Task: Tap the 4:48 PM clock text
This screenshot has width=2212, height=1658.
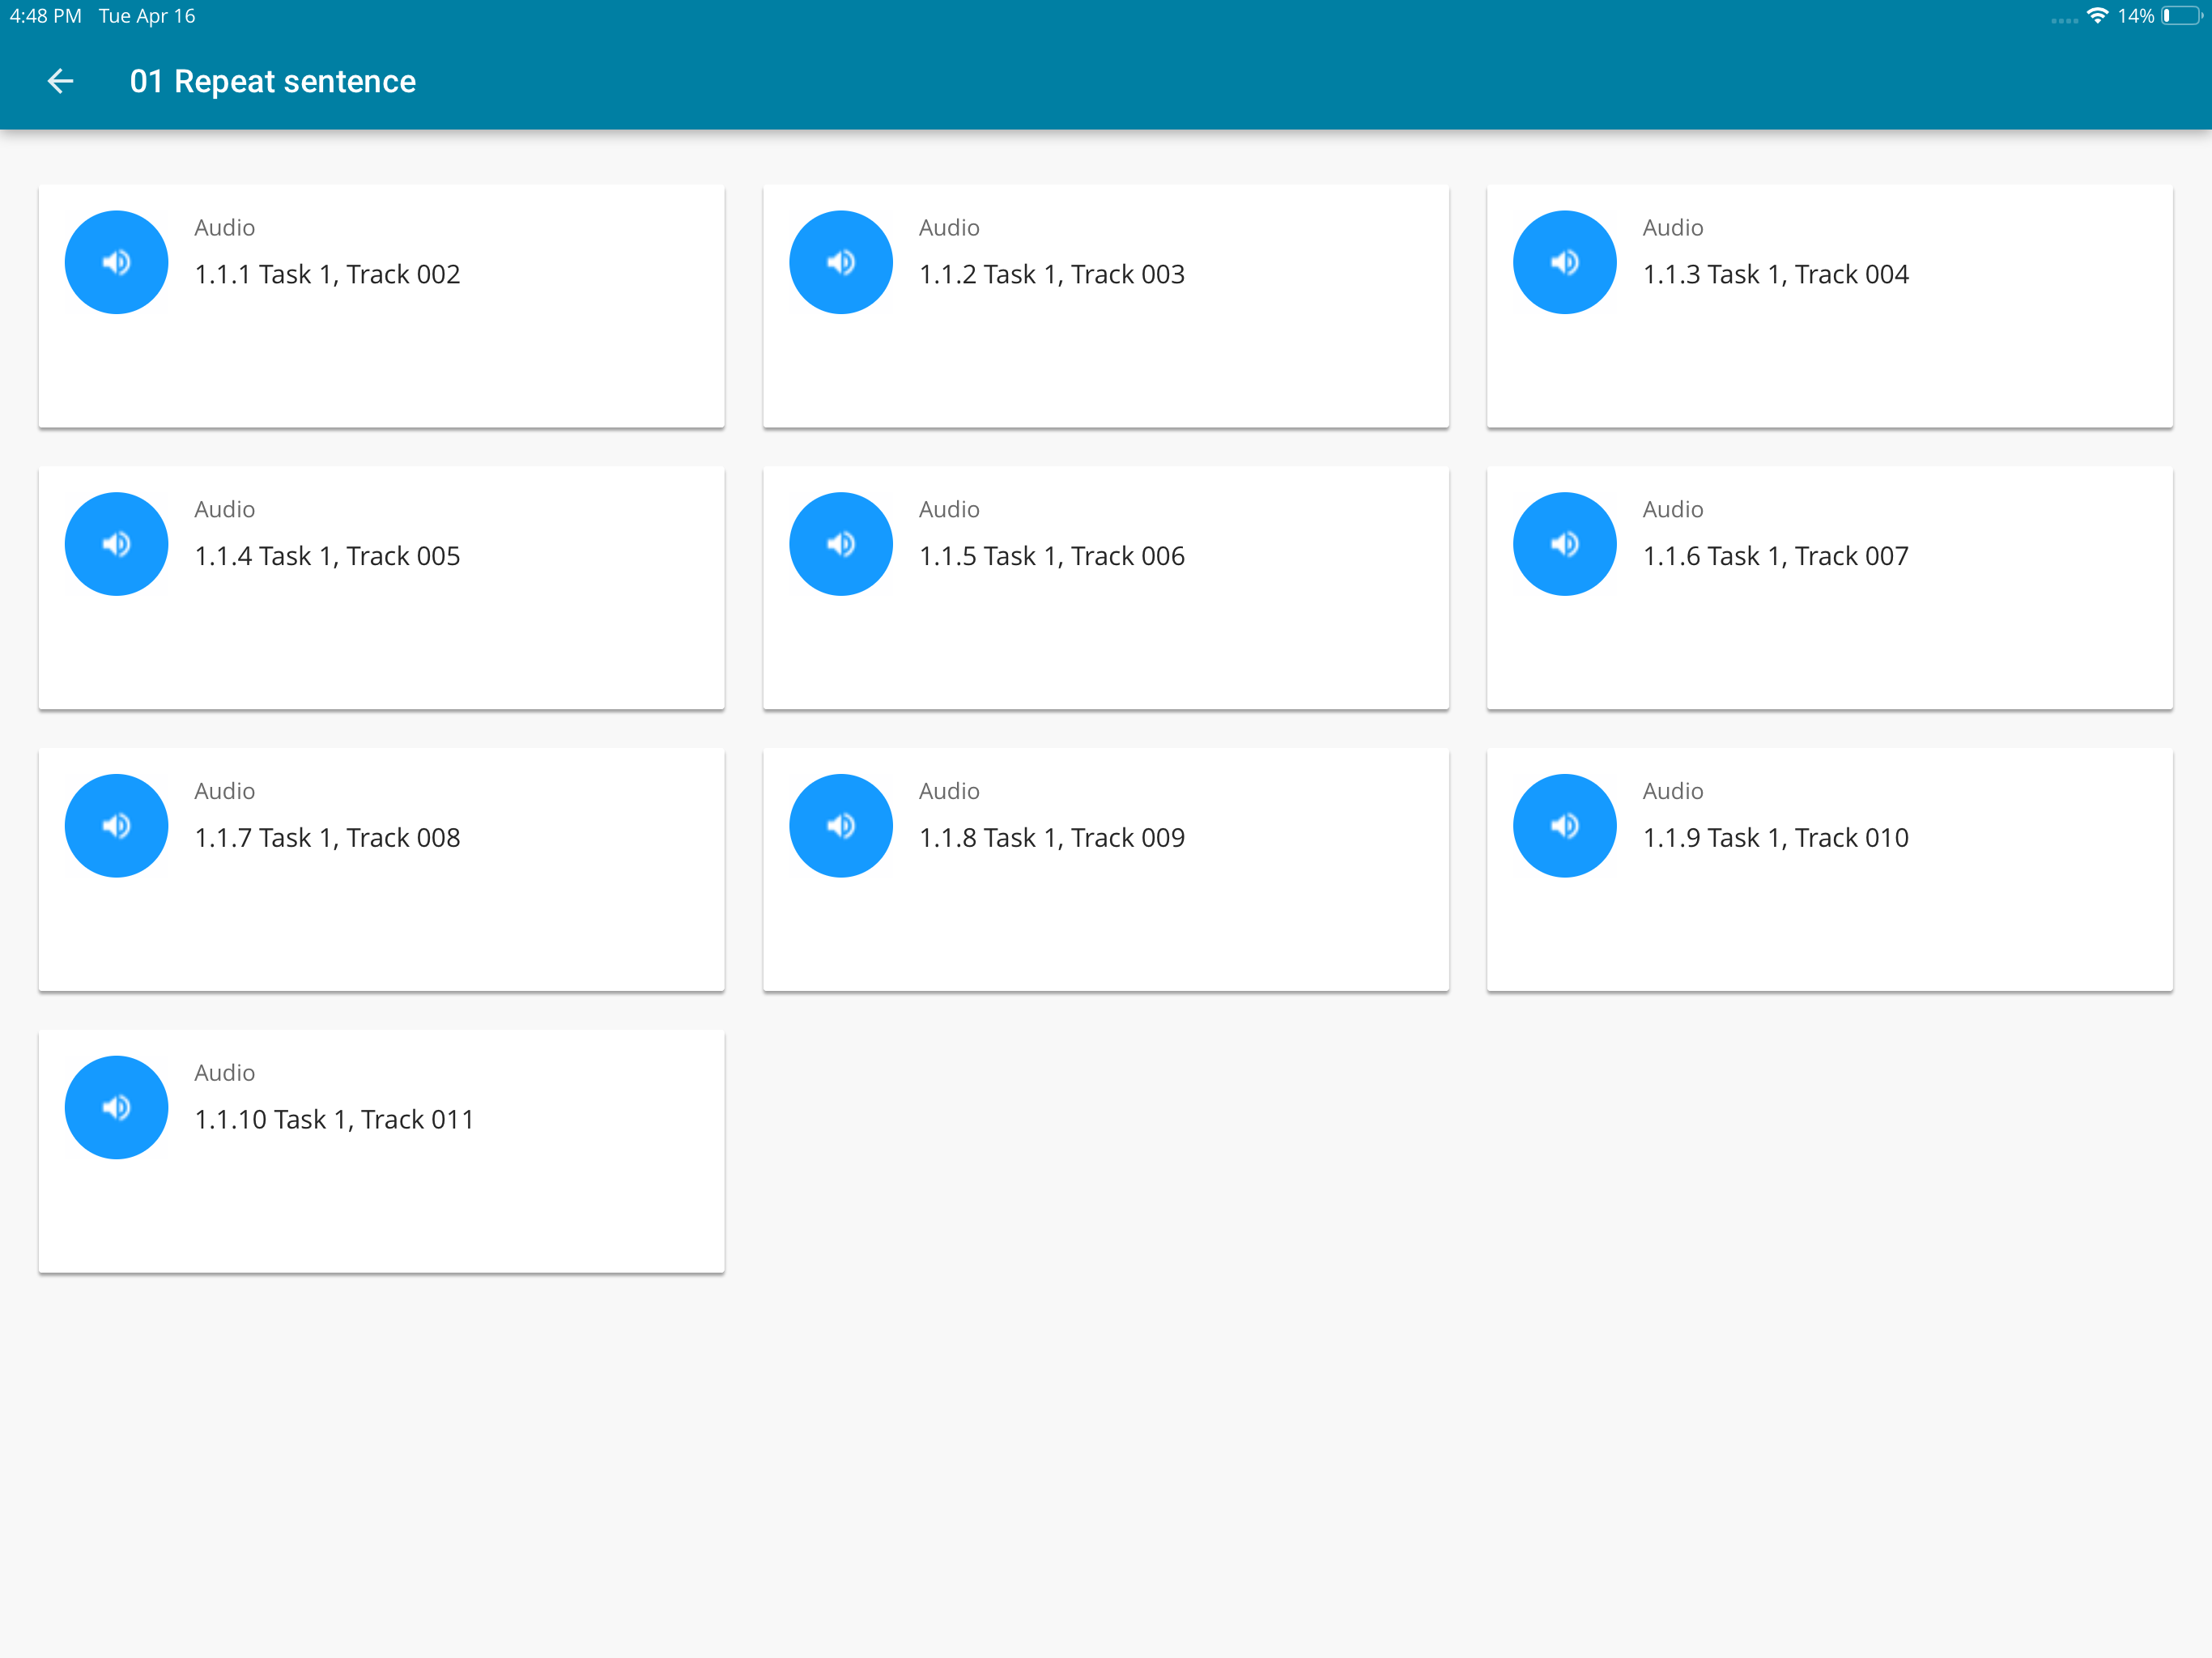Action: (x=46, y=16)
